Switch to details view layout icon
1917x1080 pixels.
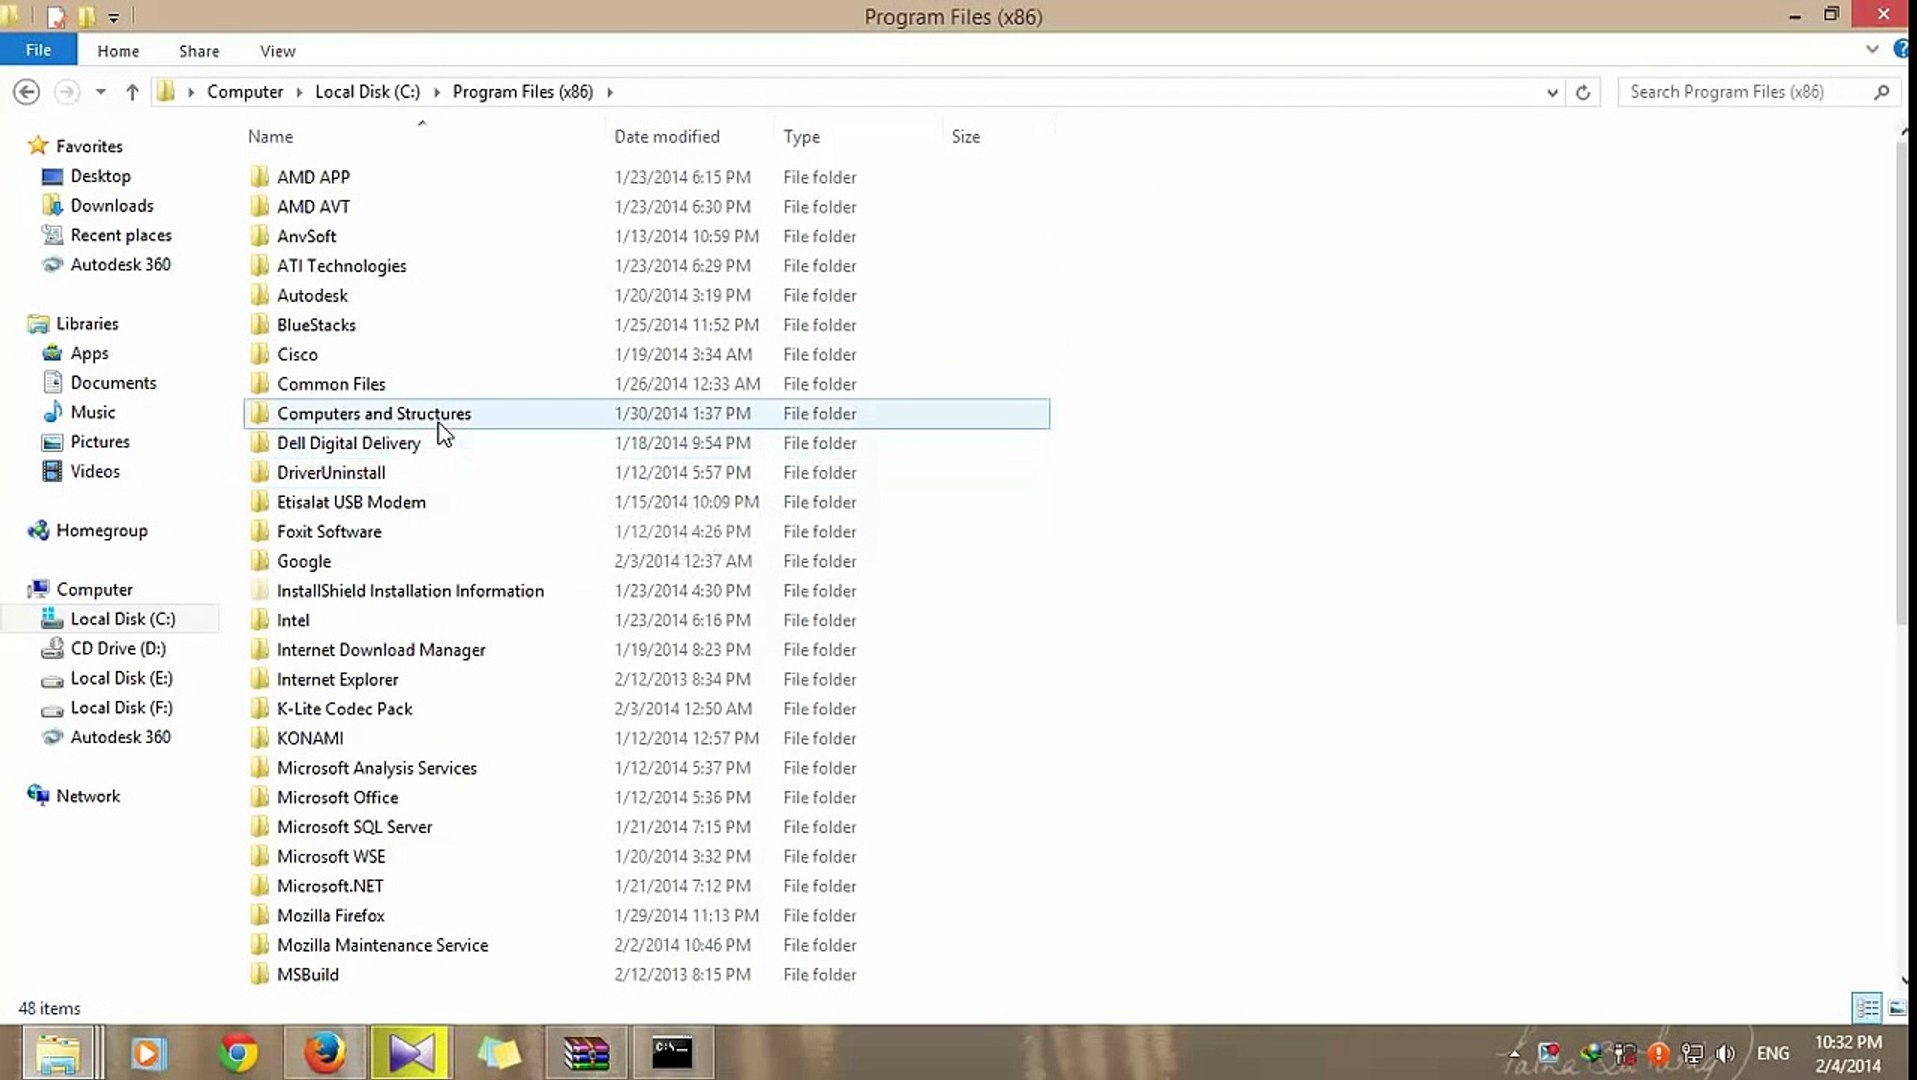(x=1866, y=1007)
